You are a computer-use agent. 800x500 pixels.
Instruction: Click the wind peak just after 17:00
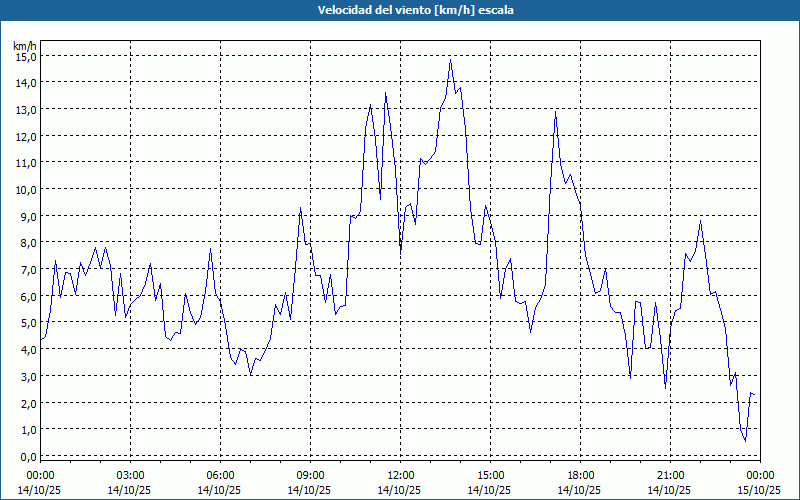[x=556, y=111]
